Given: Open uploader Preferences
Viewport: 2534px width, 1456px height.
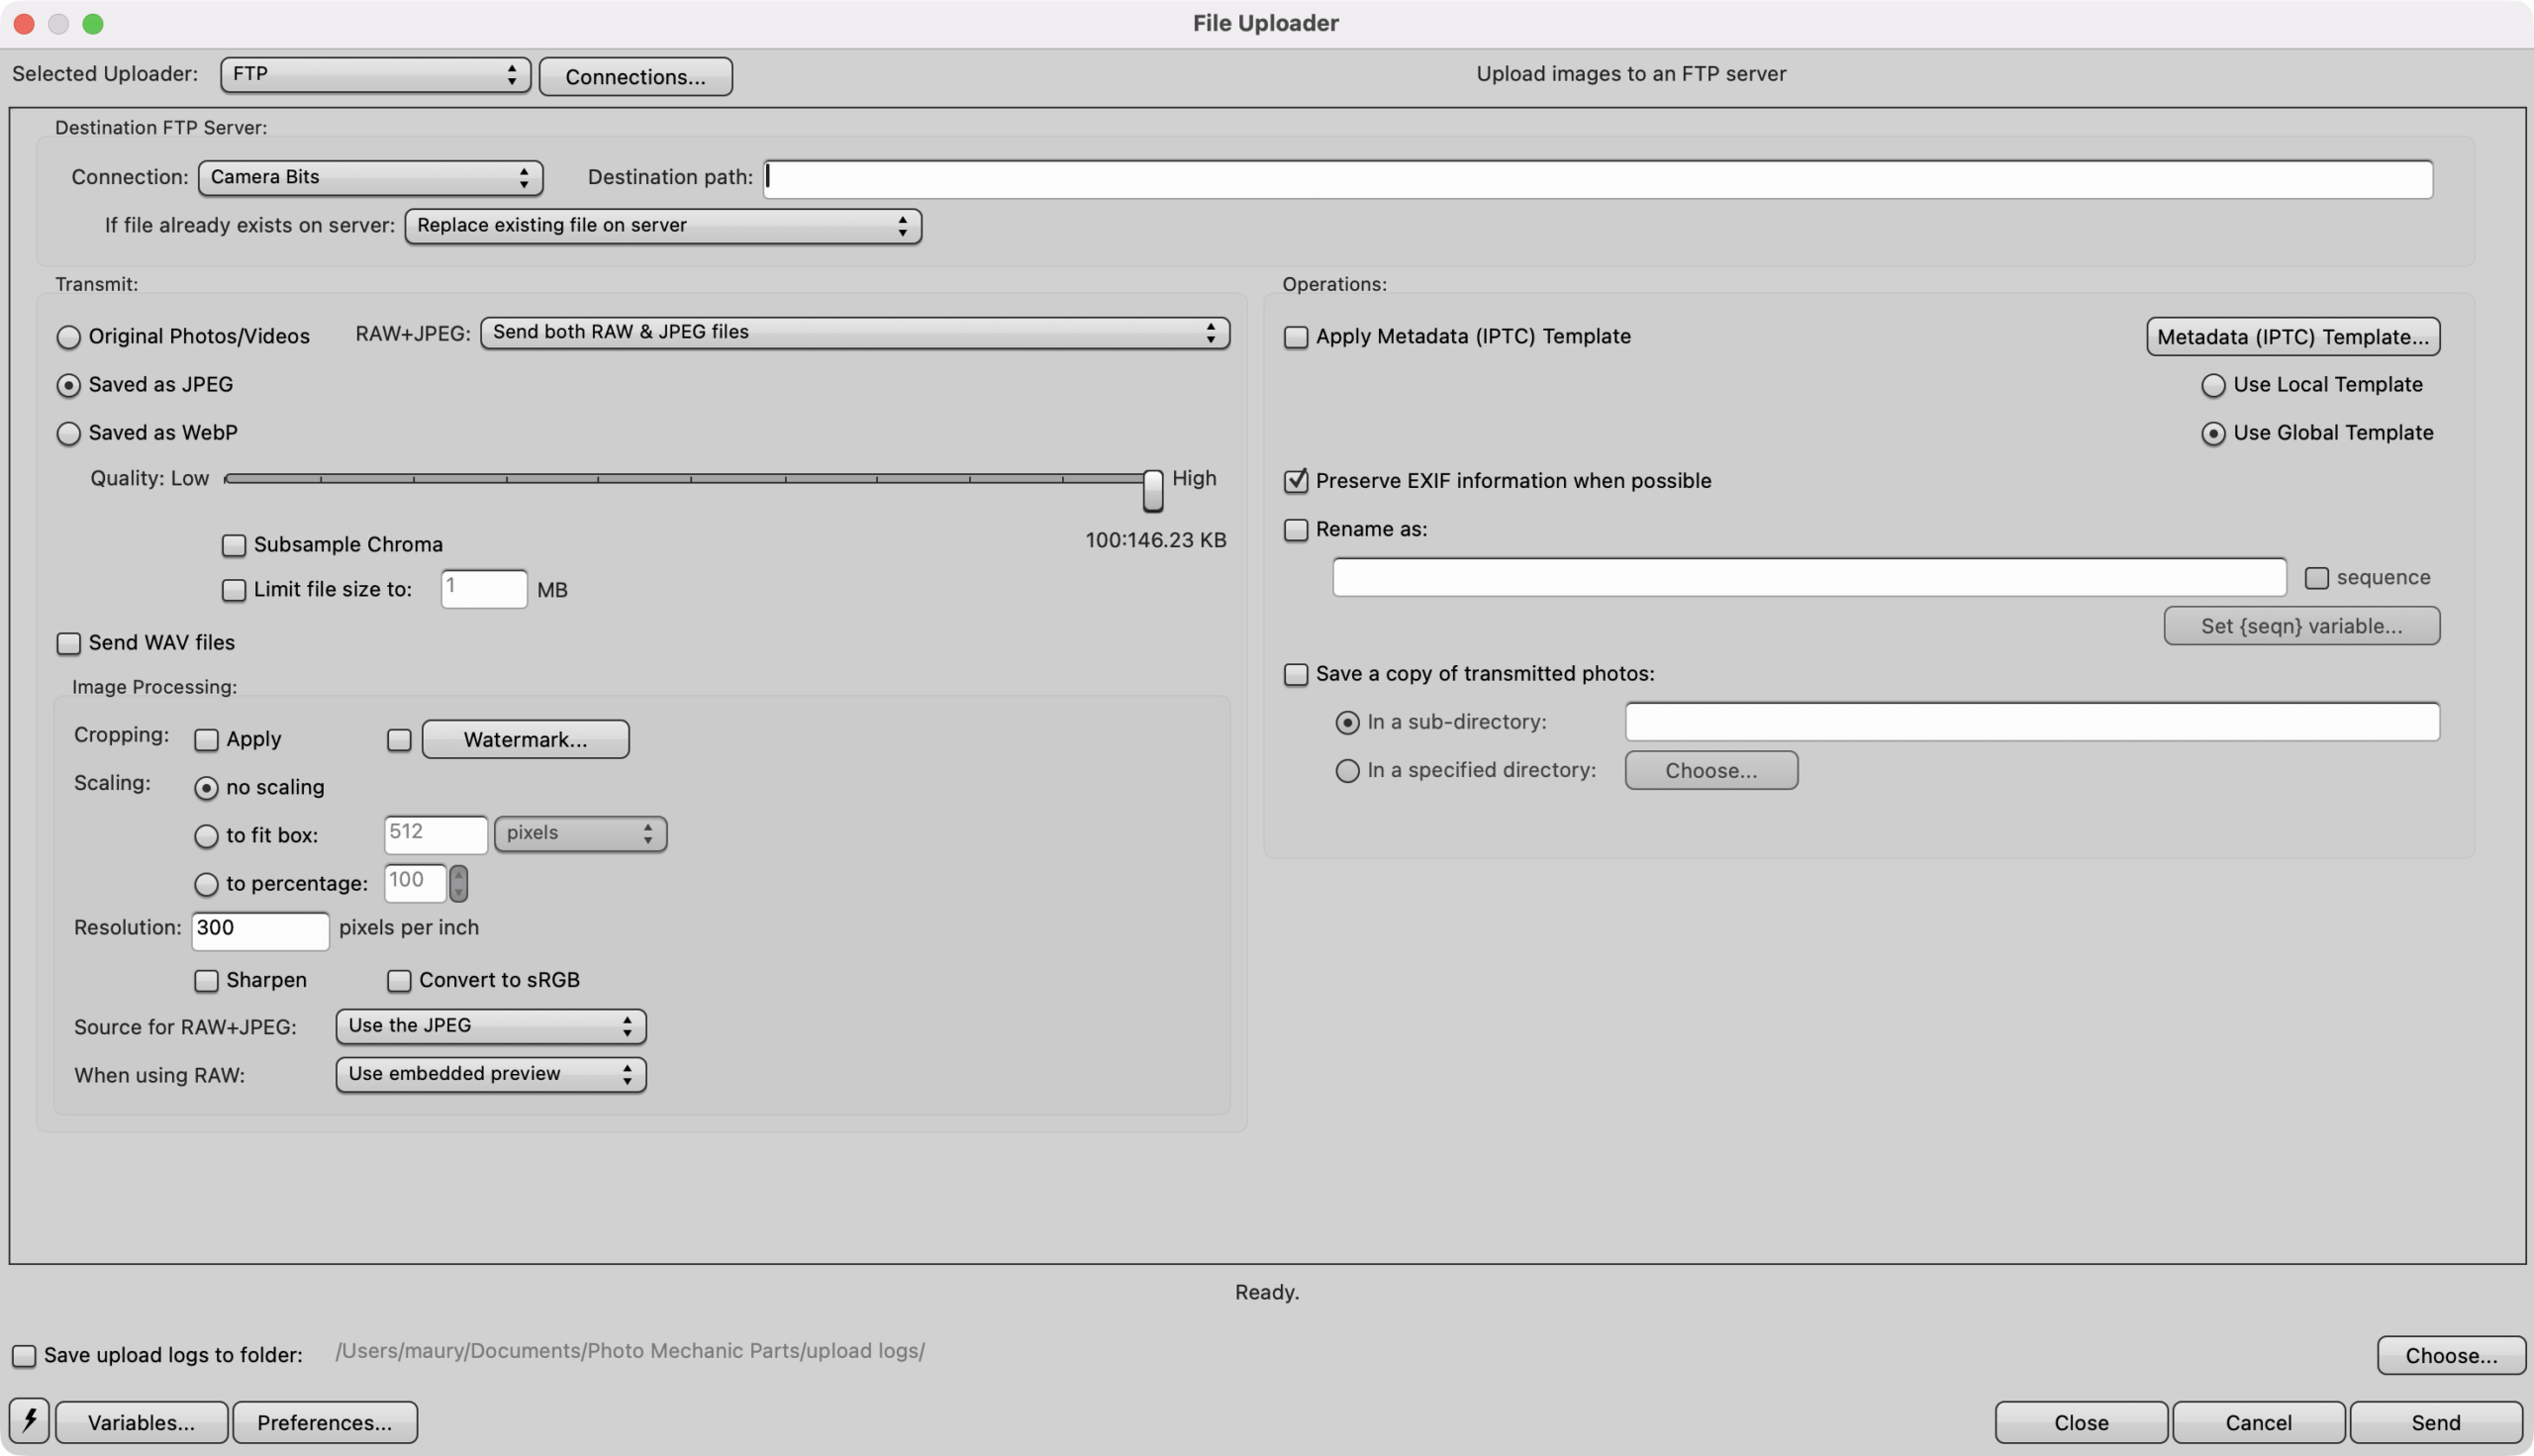Looking at the screenshot, I should tap(324, 1422).
